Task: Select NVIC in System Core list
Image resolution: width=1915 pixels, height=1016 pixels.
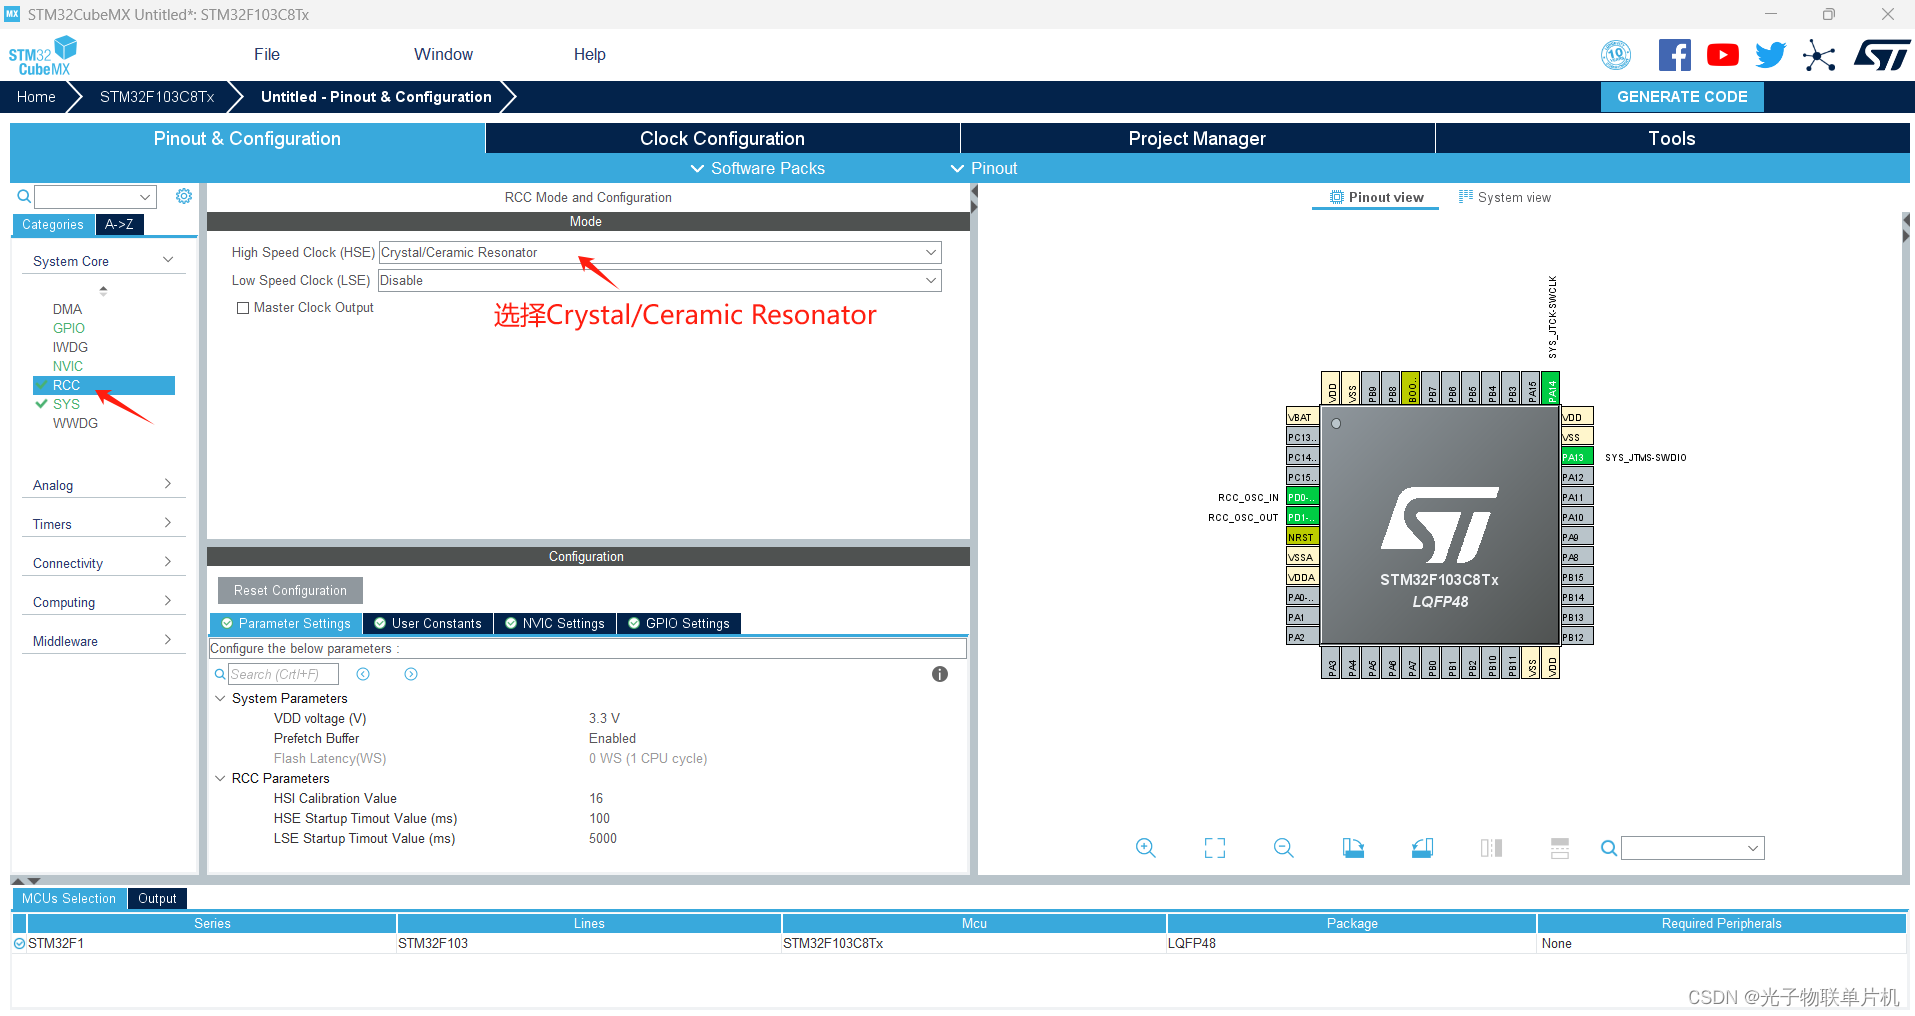Action: (x=68, y=366)
